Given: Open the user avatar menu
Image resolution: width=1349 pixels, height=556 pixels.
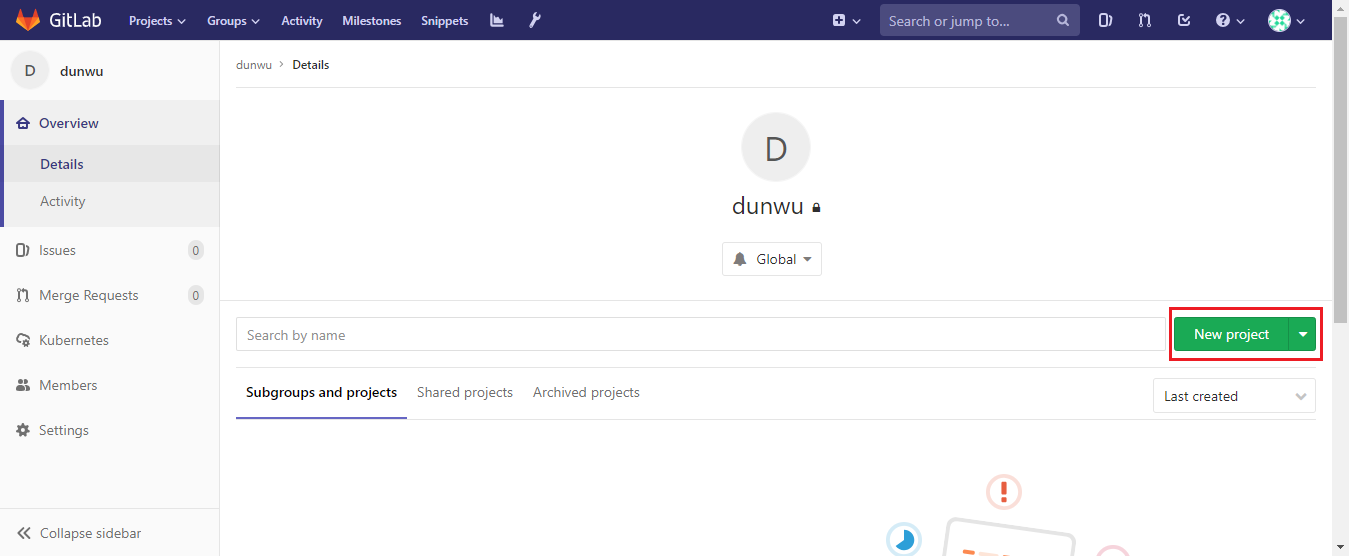Looking at the screenshot, I should (1286, 20).
